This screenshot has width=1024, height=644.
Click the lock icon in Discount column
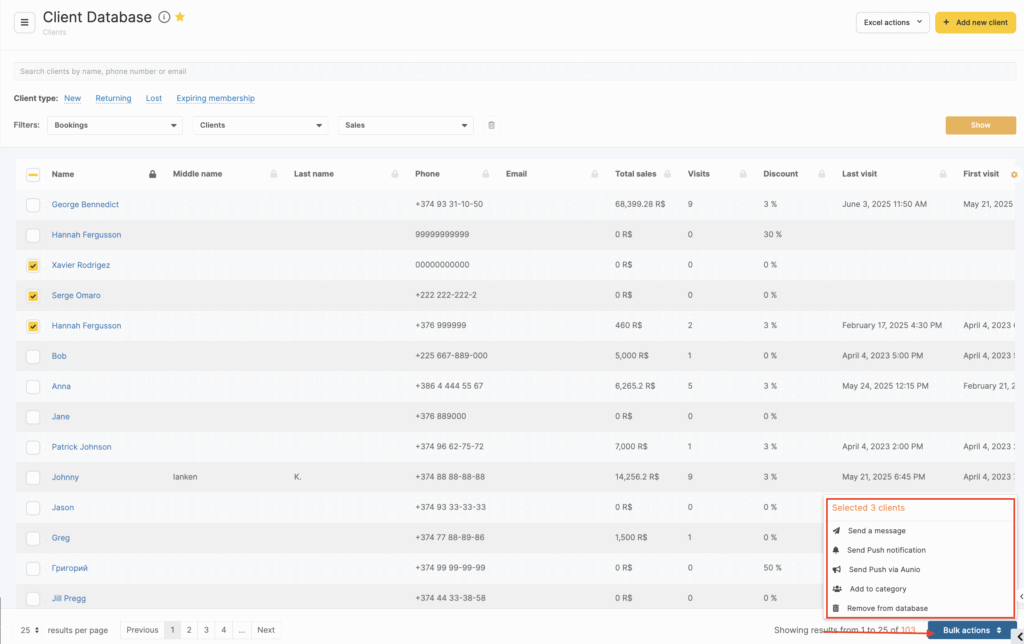[822, 174]
